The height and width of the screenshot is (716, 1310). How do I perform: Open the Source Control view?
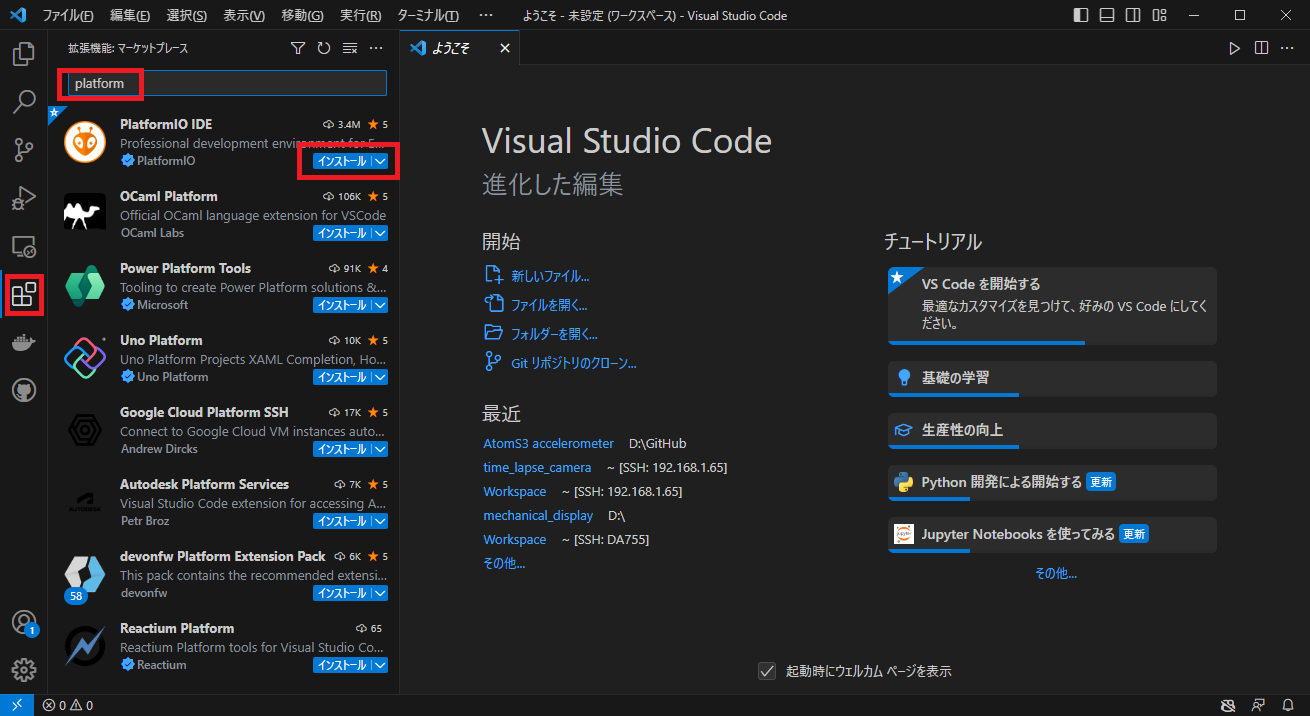point(24,150)
